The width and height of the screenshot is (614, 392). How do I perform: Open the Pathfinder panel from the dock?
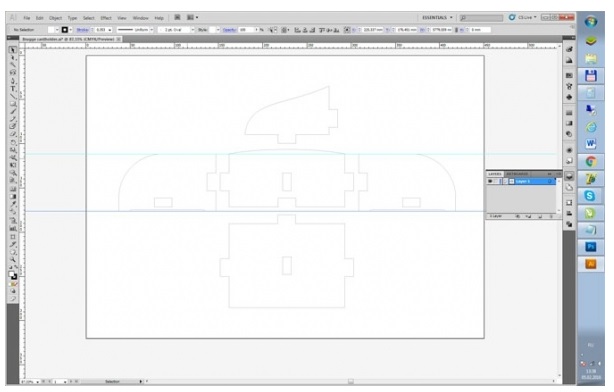coord(569,224)
